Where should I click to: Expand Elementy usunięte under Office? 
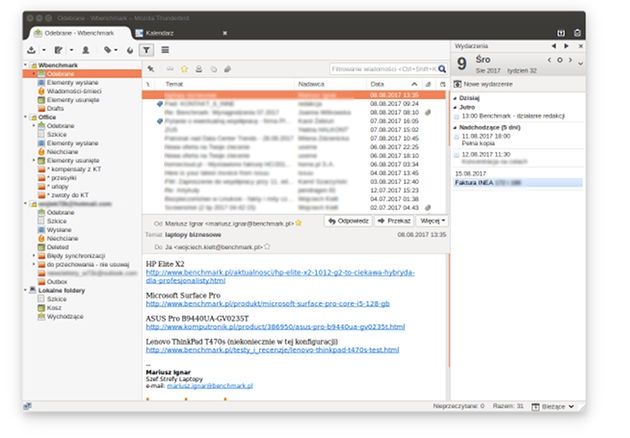click(34, 160)
